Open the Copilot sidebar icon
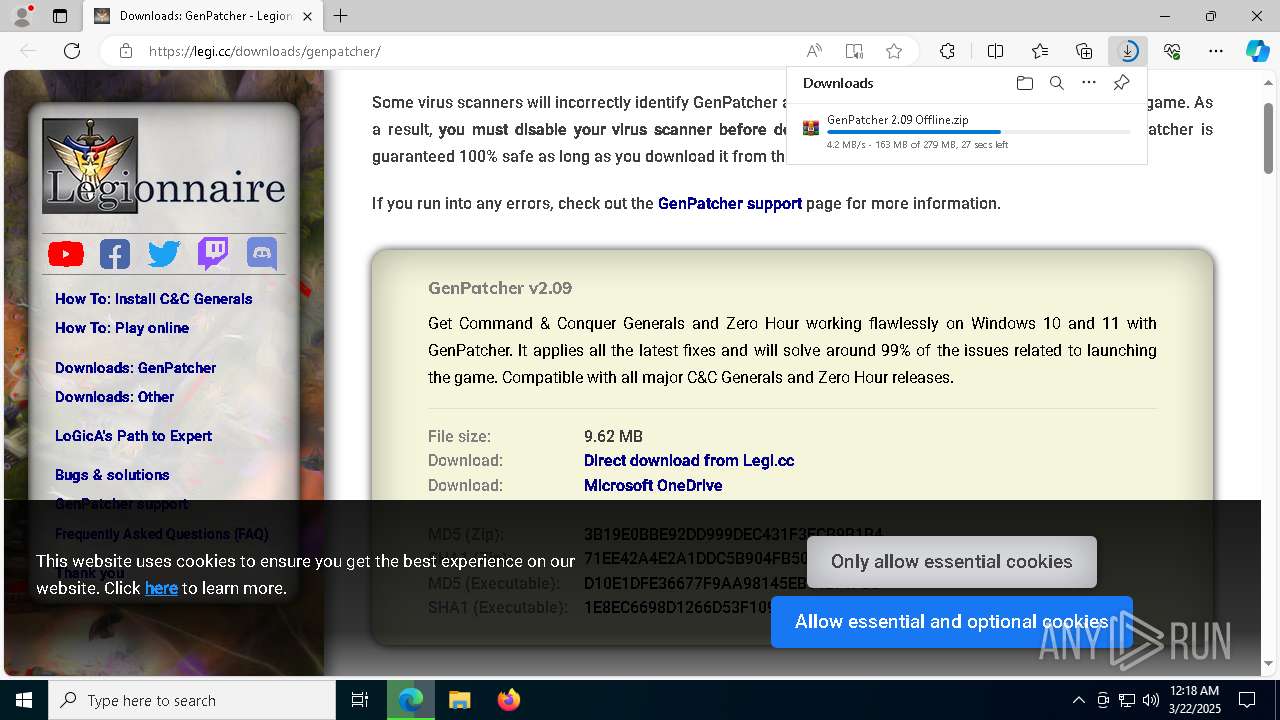This screenshot has height=720, width=1280. click(x=1257, y=51)
